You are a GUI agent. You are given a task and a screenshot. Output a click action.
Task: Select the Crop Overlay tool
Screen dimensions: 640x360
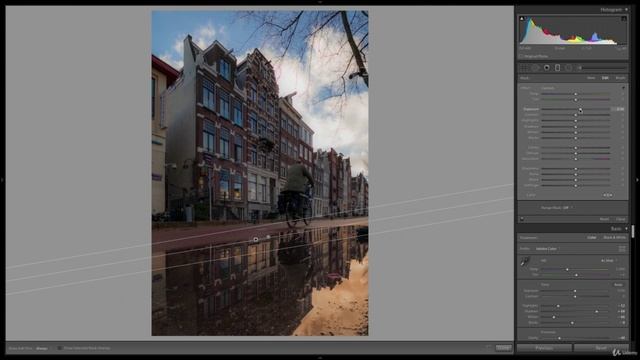pos(524,68)
